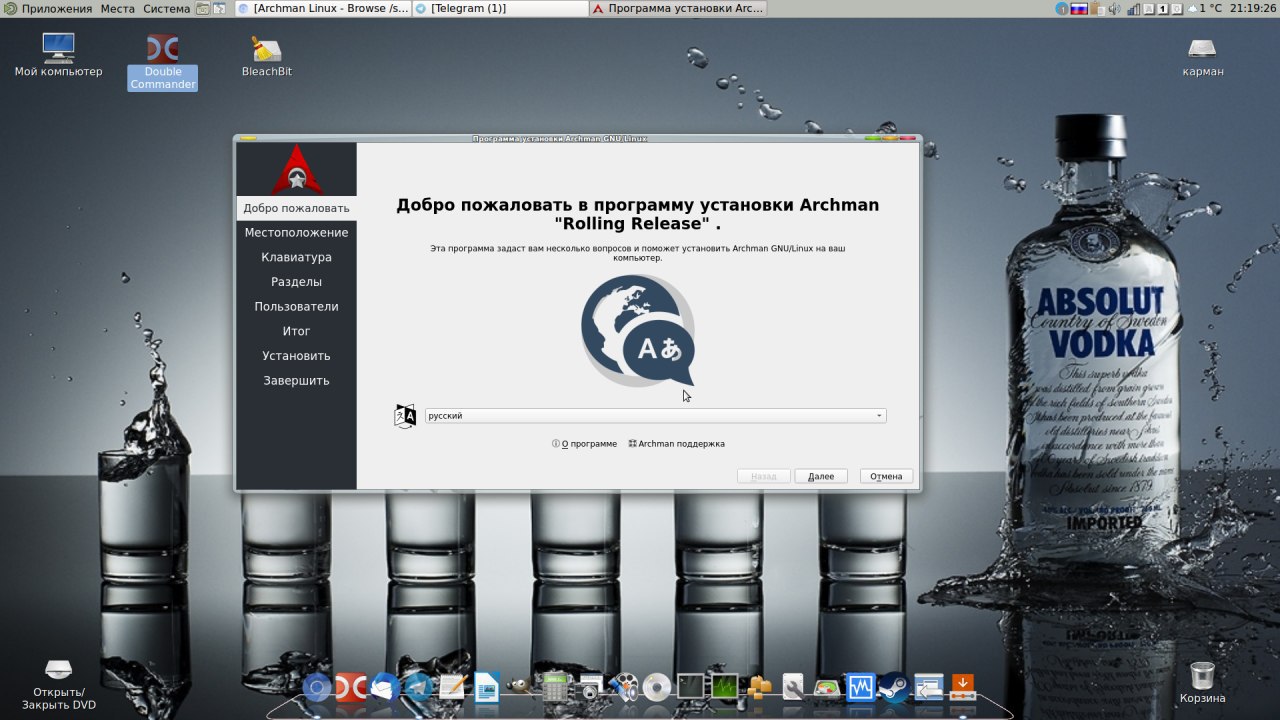Select the Местоположение step in sidebar
Screen dimensions: 1280x720
point(296,233)
